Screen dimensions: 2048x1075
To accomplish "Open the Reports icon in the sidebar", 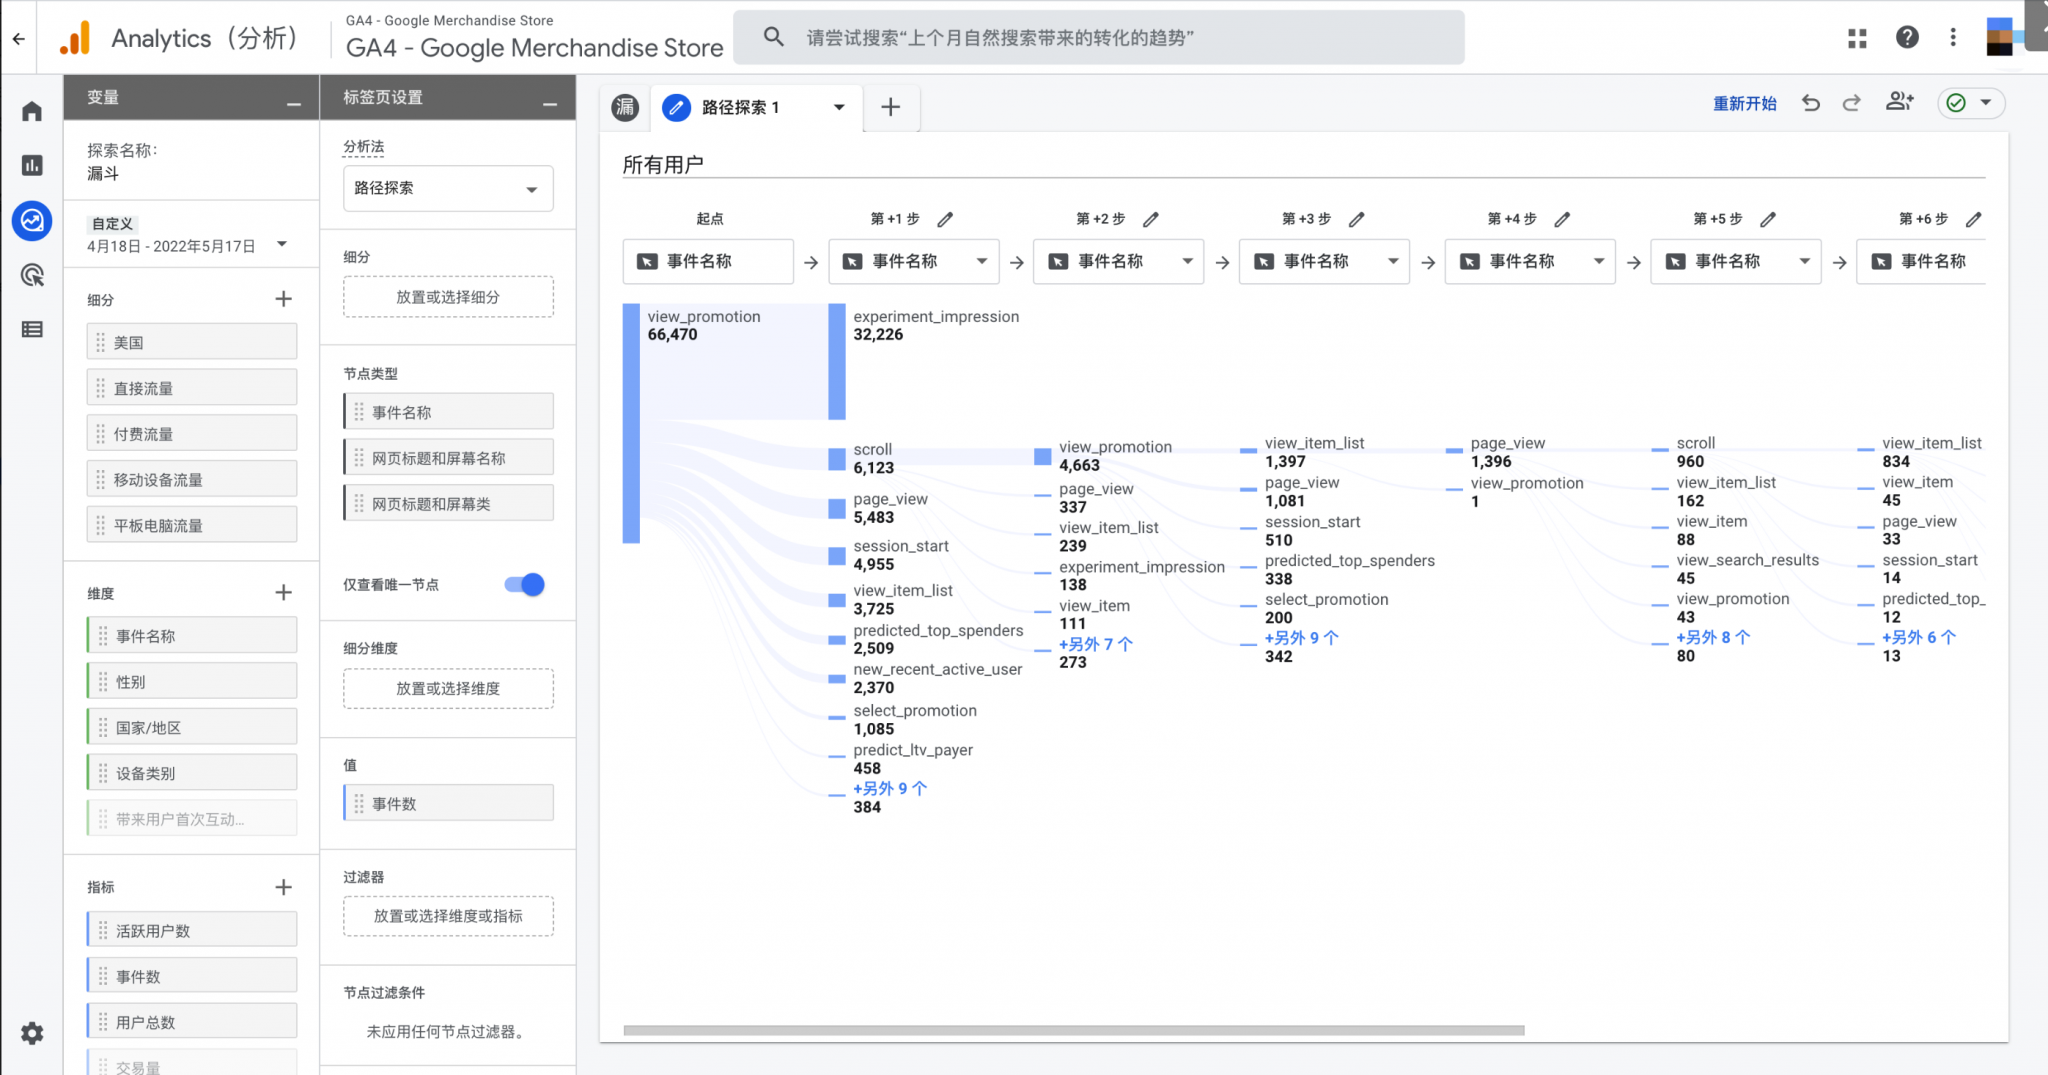I will (31, 166).
